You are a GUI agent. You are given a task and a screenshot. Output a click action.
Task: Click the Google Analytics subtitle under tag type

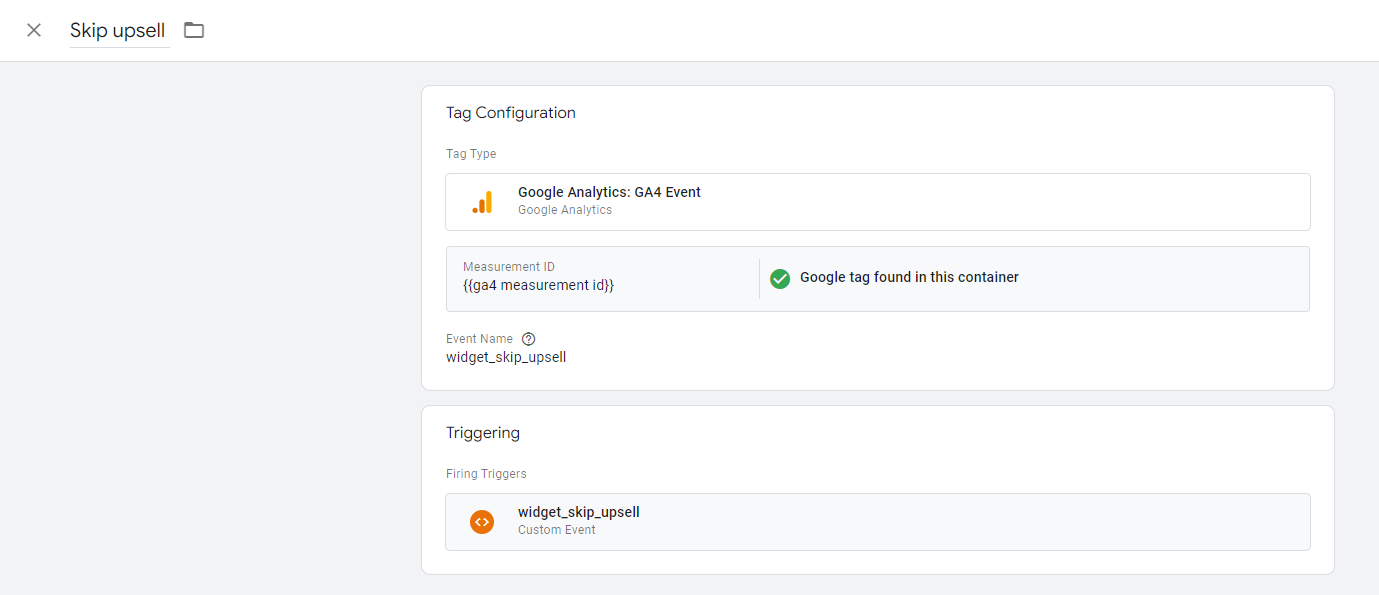(x=565, y=210)
